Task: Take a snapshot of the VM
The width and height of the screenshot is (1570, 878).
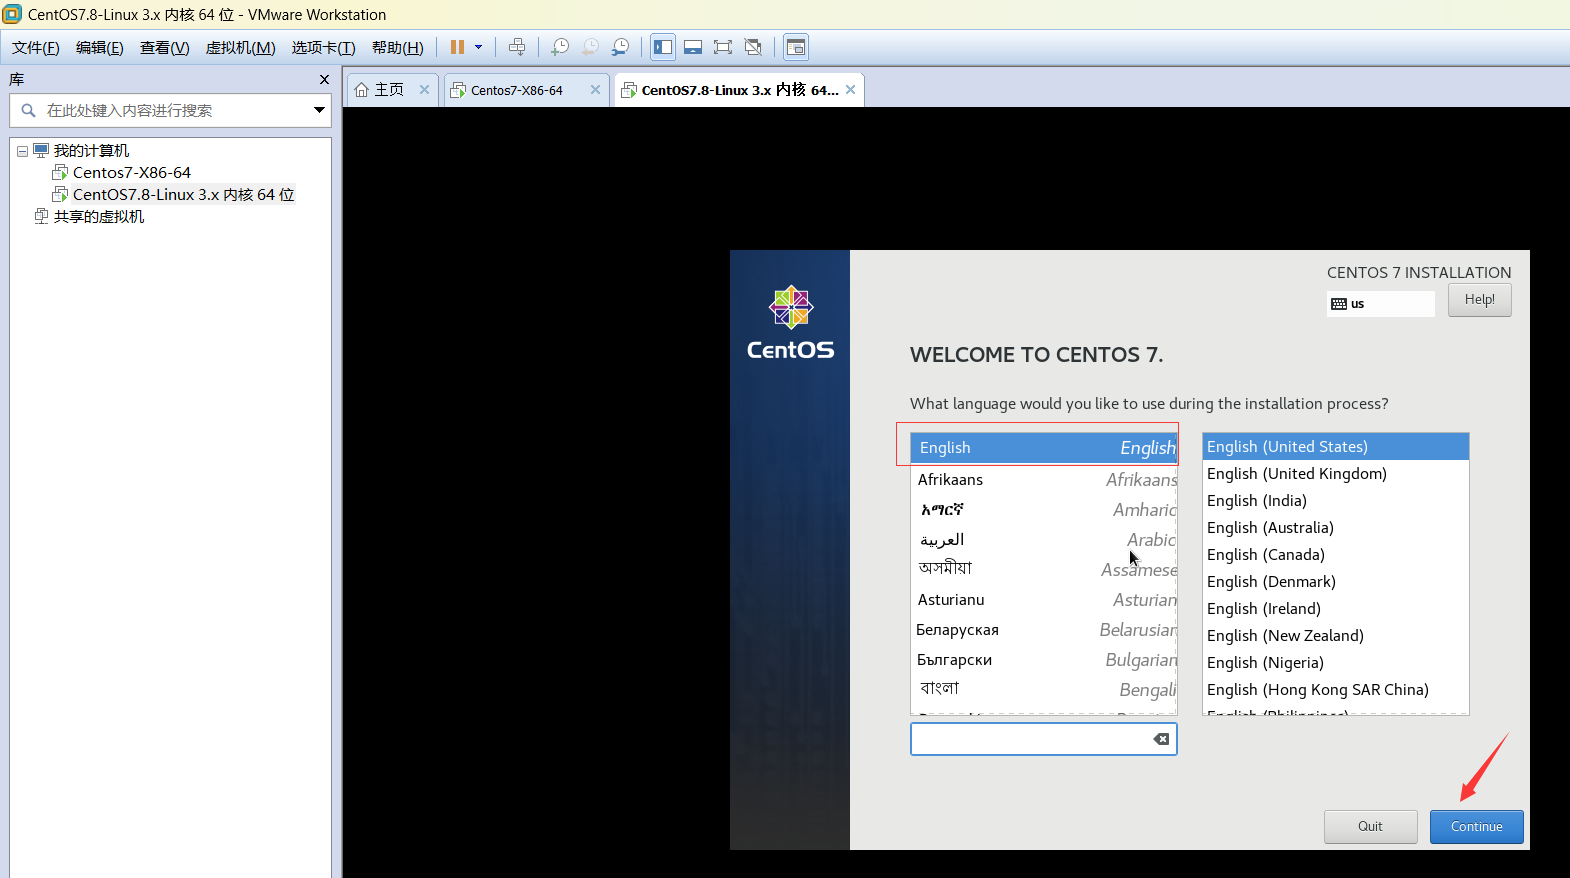Action: point(560,47)
